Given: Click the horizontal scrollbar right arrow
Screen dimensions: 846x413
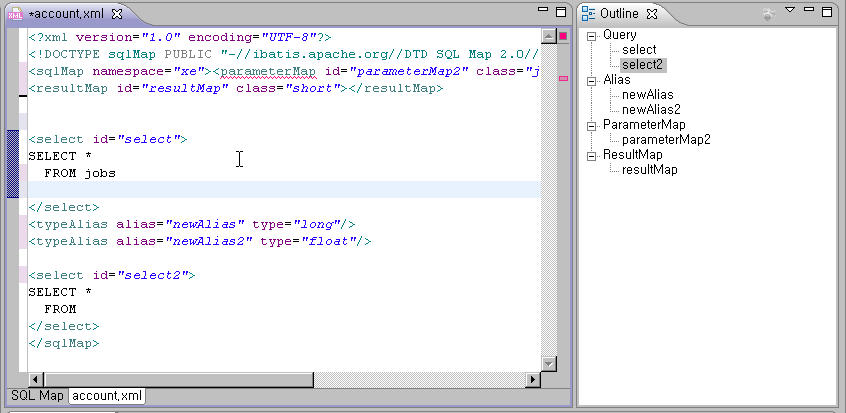Looking at the screenshot, I should (x=532, y=379).
